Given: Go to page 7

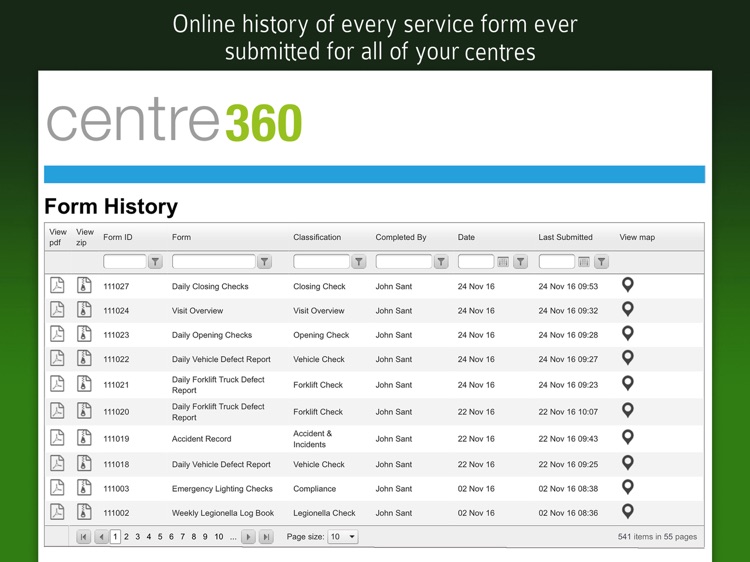Looking at the screenshot, I should [182, 537].
